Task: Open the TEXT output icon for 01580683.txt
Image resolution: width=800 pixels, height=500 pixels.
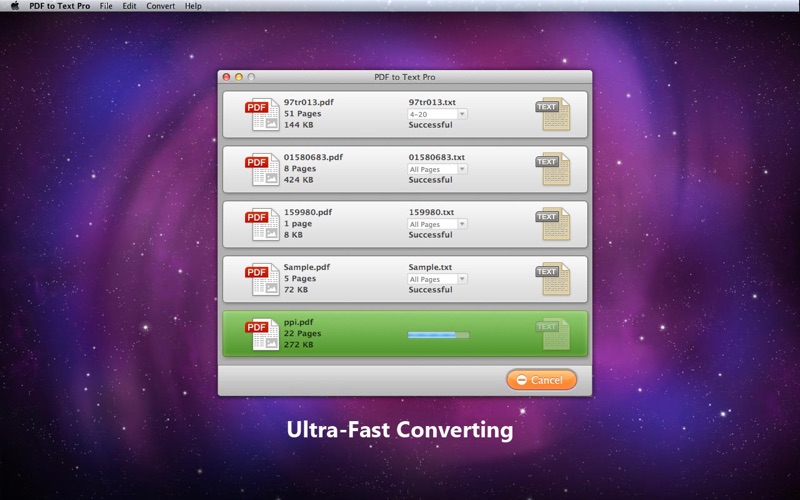Action: (x=552, y=169)
